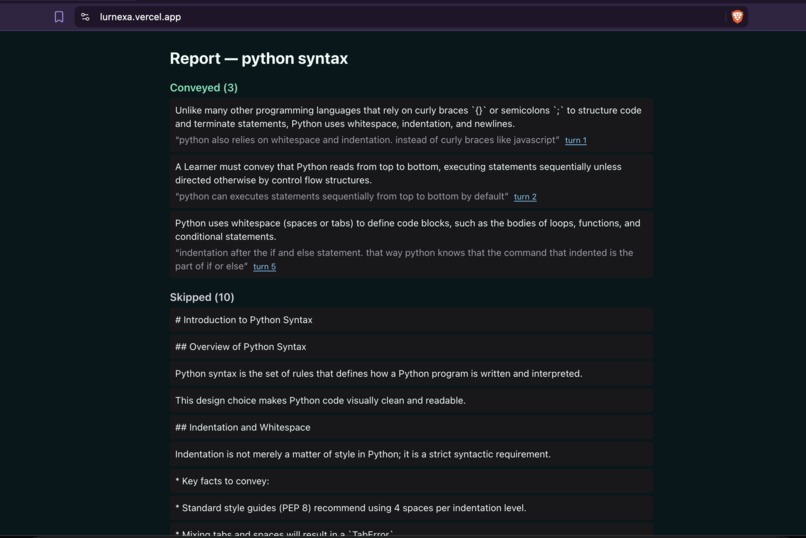
Task: Click the bookmark icon in the browser bar
Action: tap(59, 17)
